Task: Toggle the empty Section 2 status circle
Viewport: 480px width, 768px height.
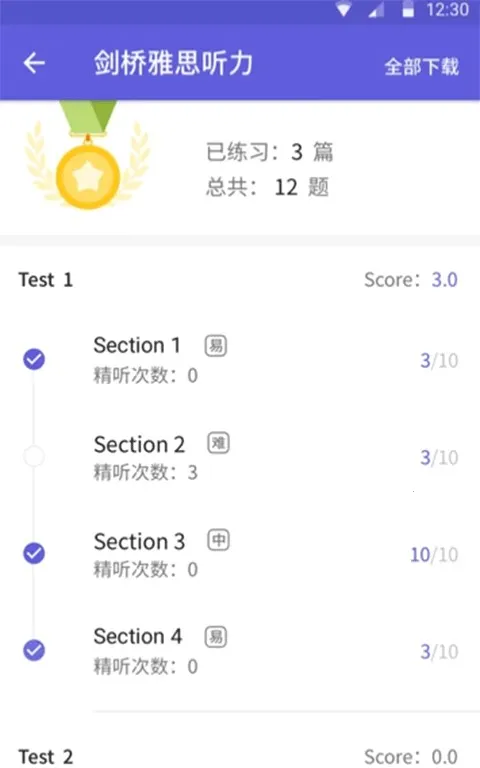Action: (34, 456)
